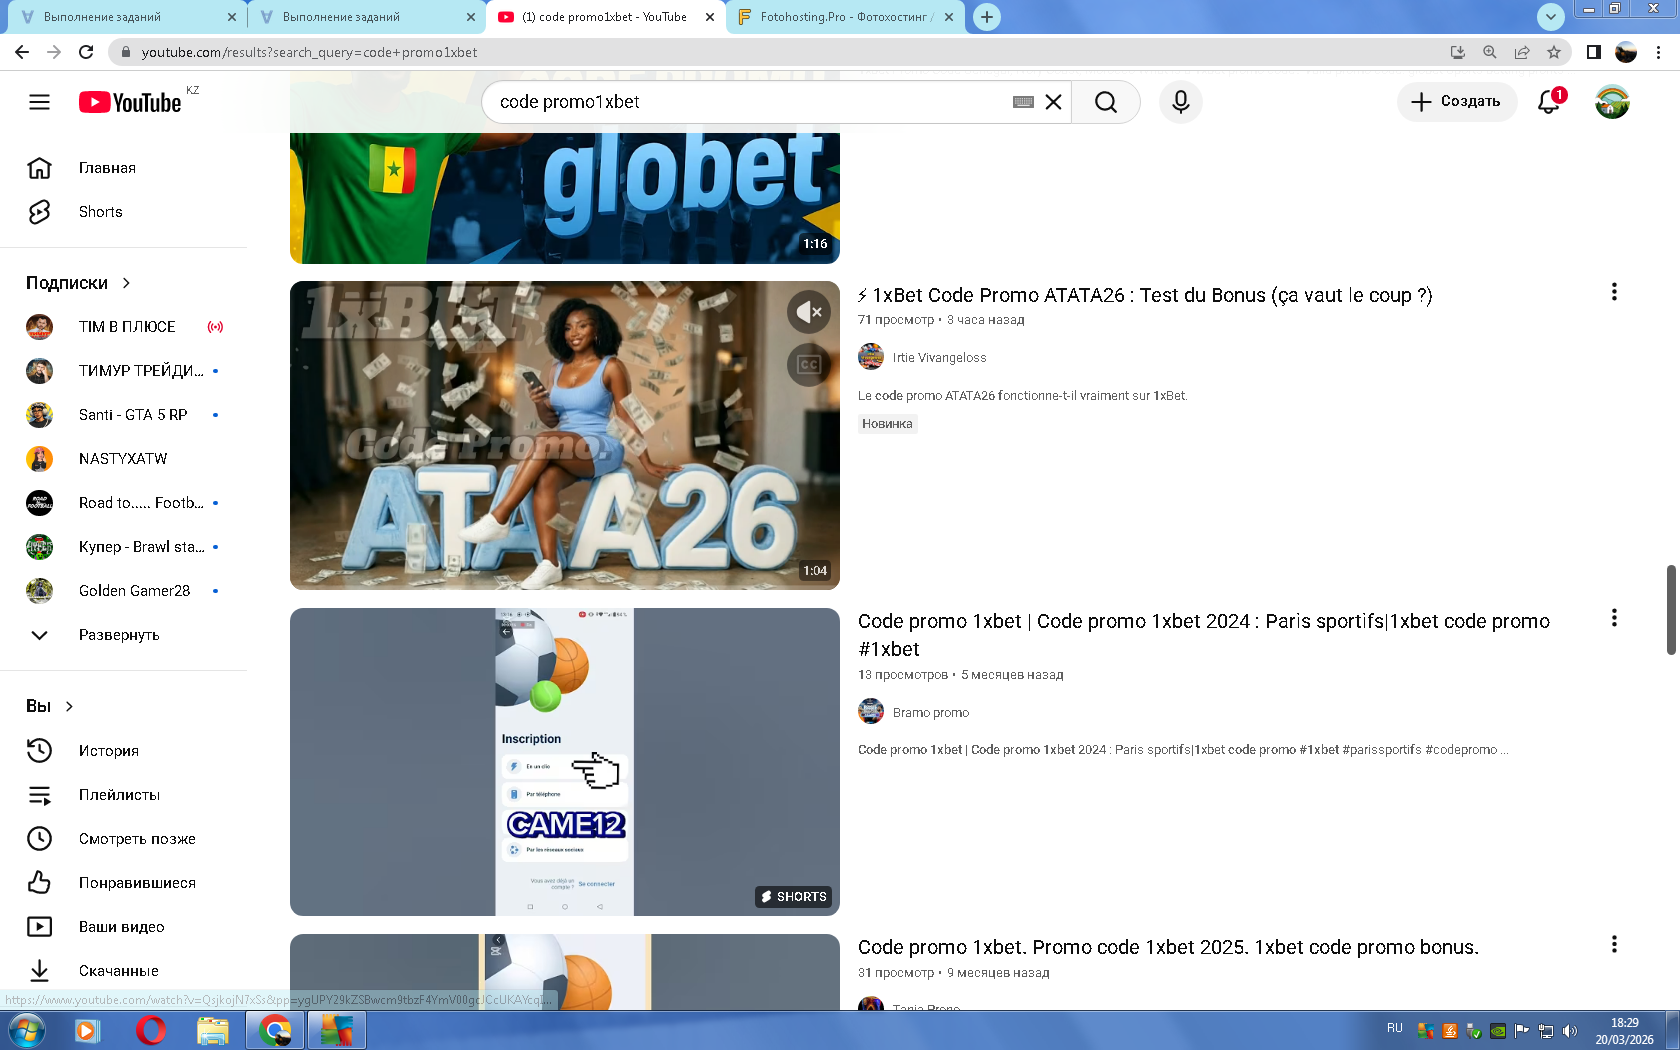Open История watch history

[123, 751]
